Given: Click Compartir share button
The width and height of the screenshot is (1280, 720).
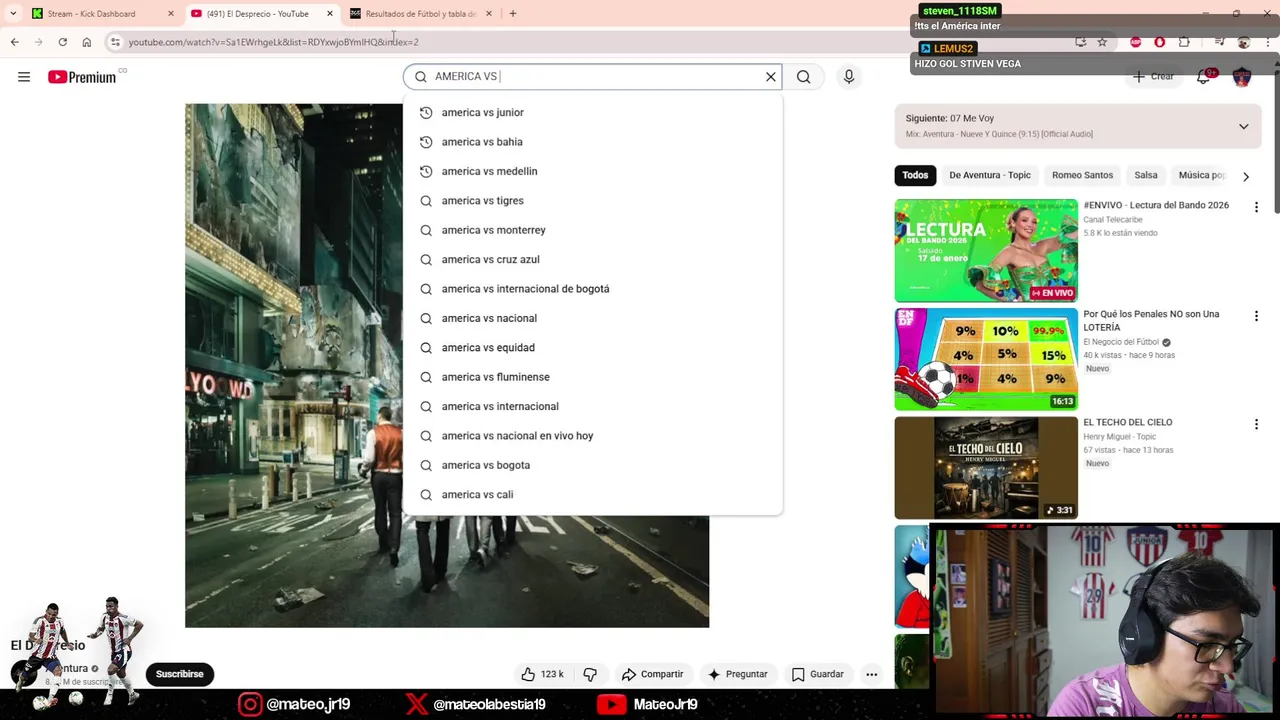Looking at the screenshot, I should (652, 674).
